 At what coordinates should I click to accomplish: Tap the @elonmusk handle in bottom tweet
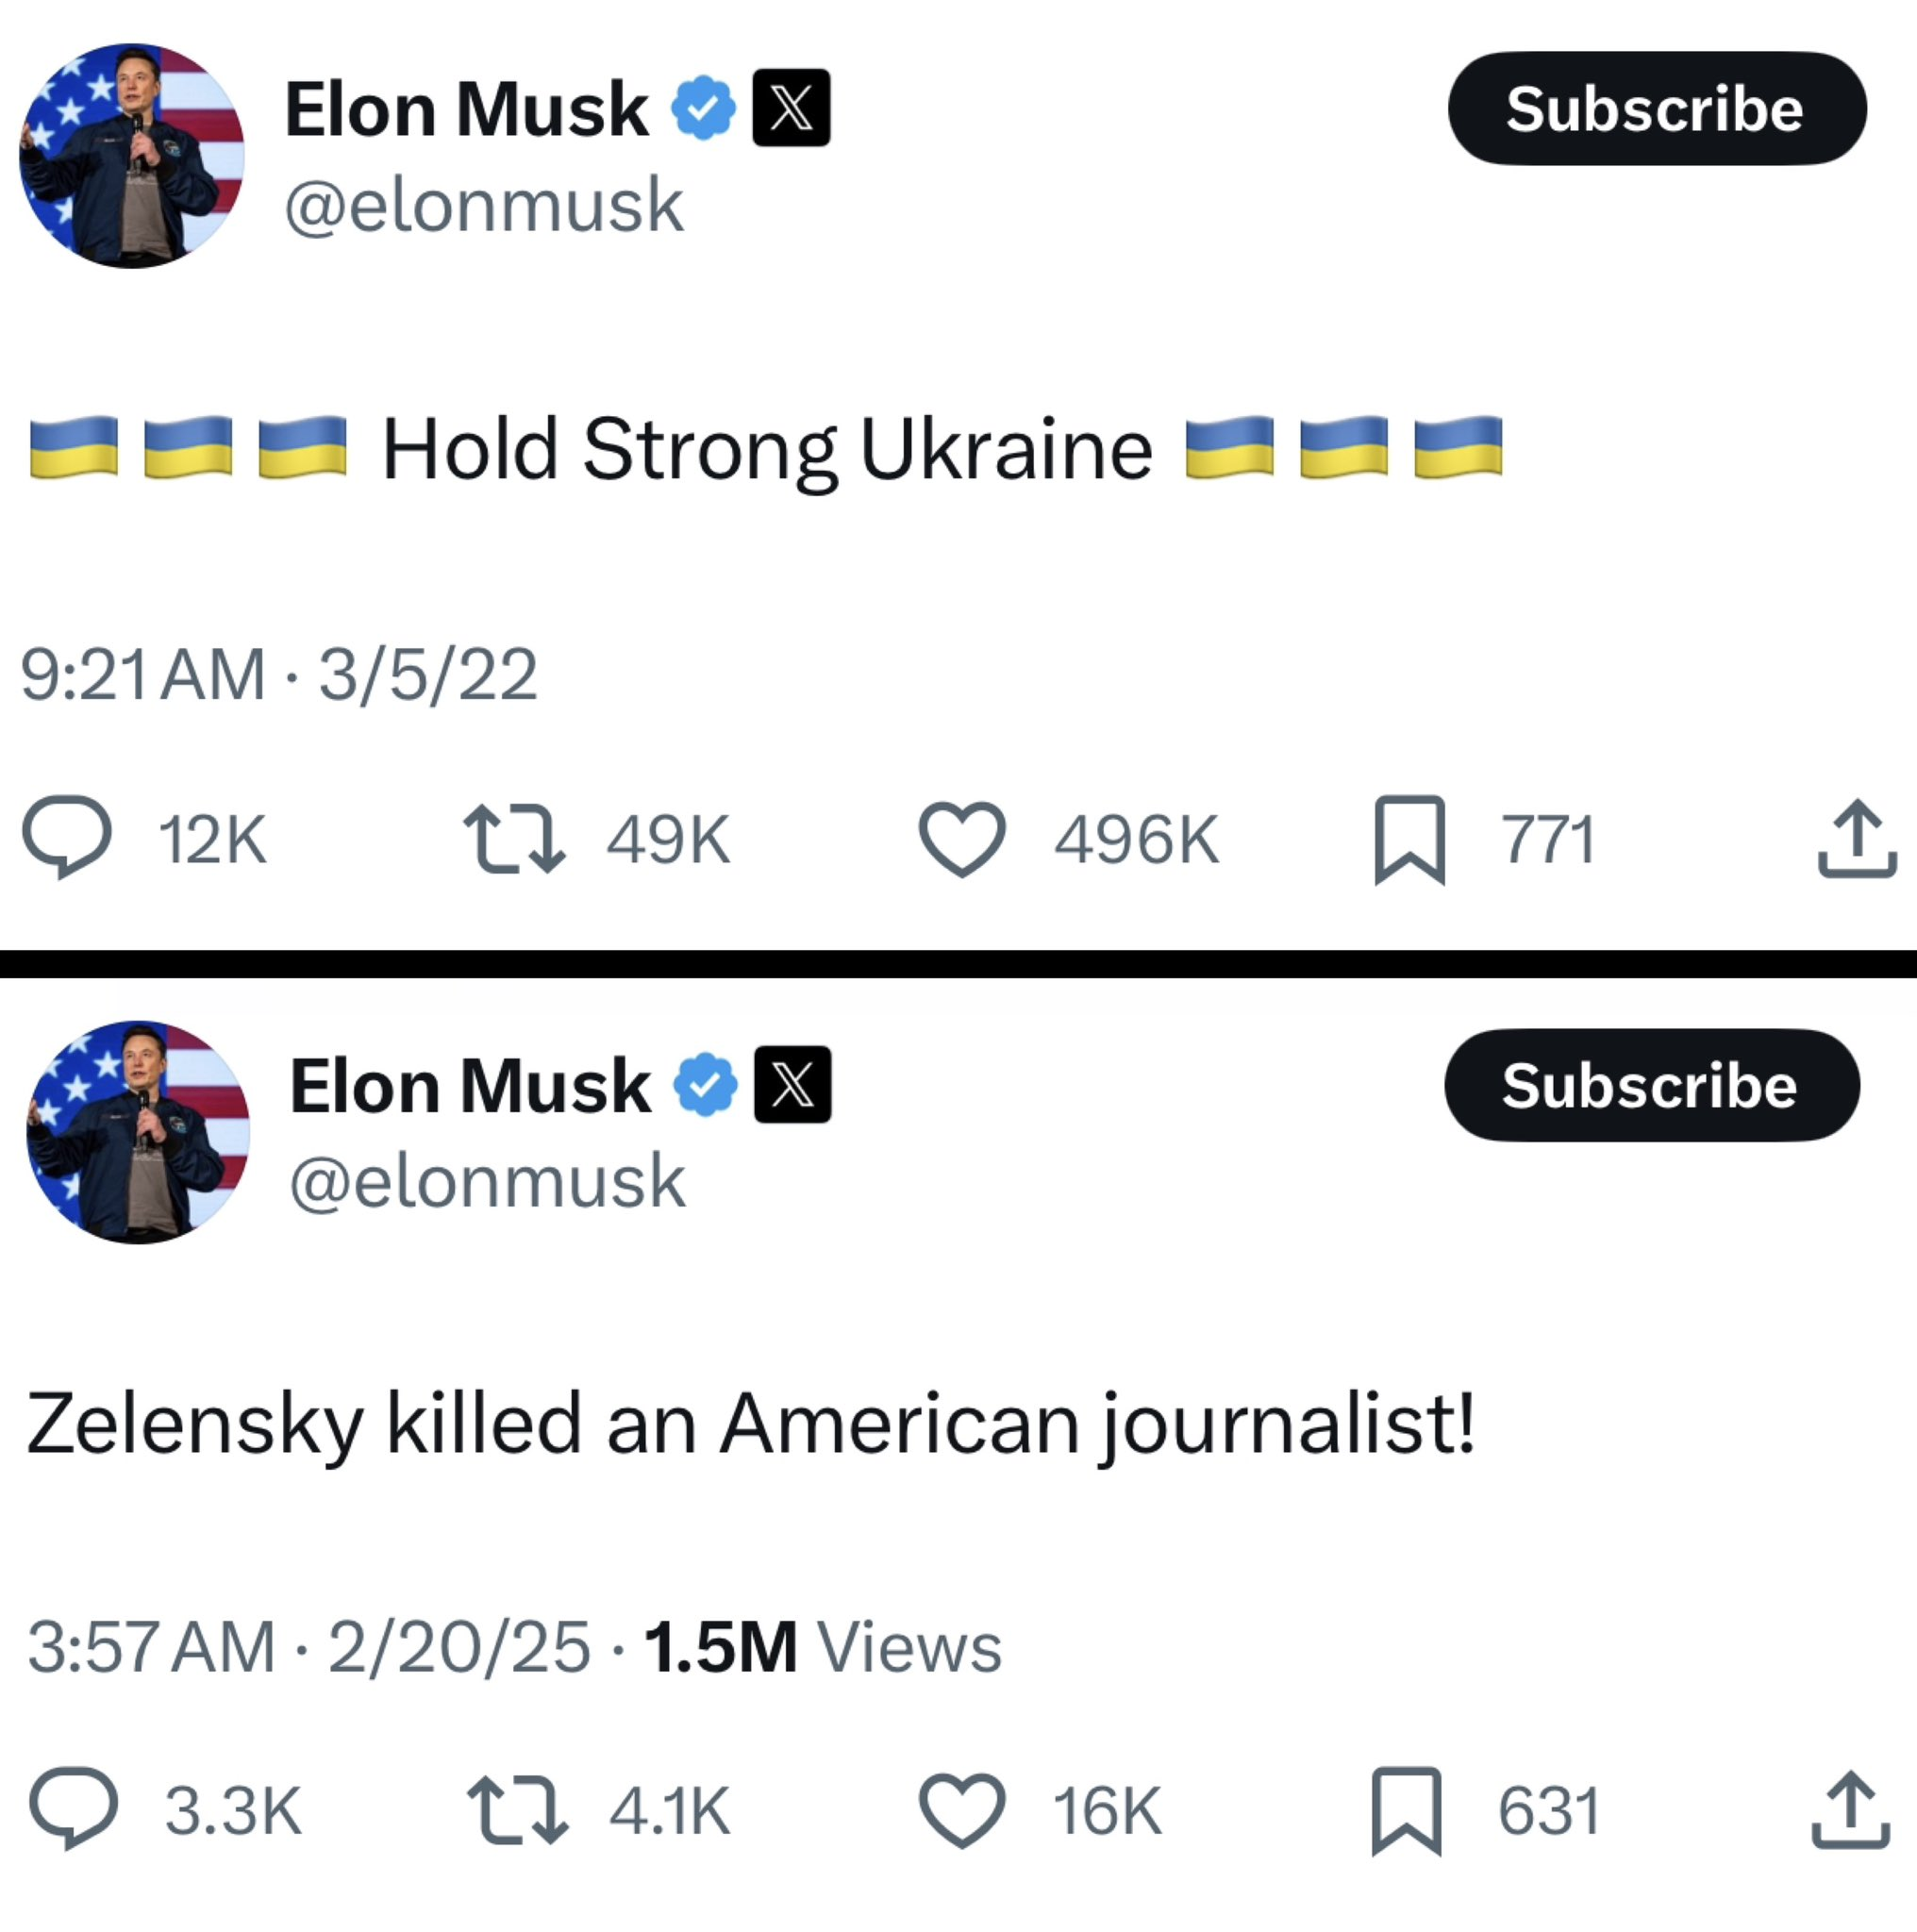pyautogui.click(x=487, y=1182)
